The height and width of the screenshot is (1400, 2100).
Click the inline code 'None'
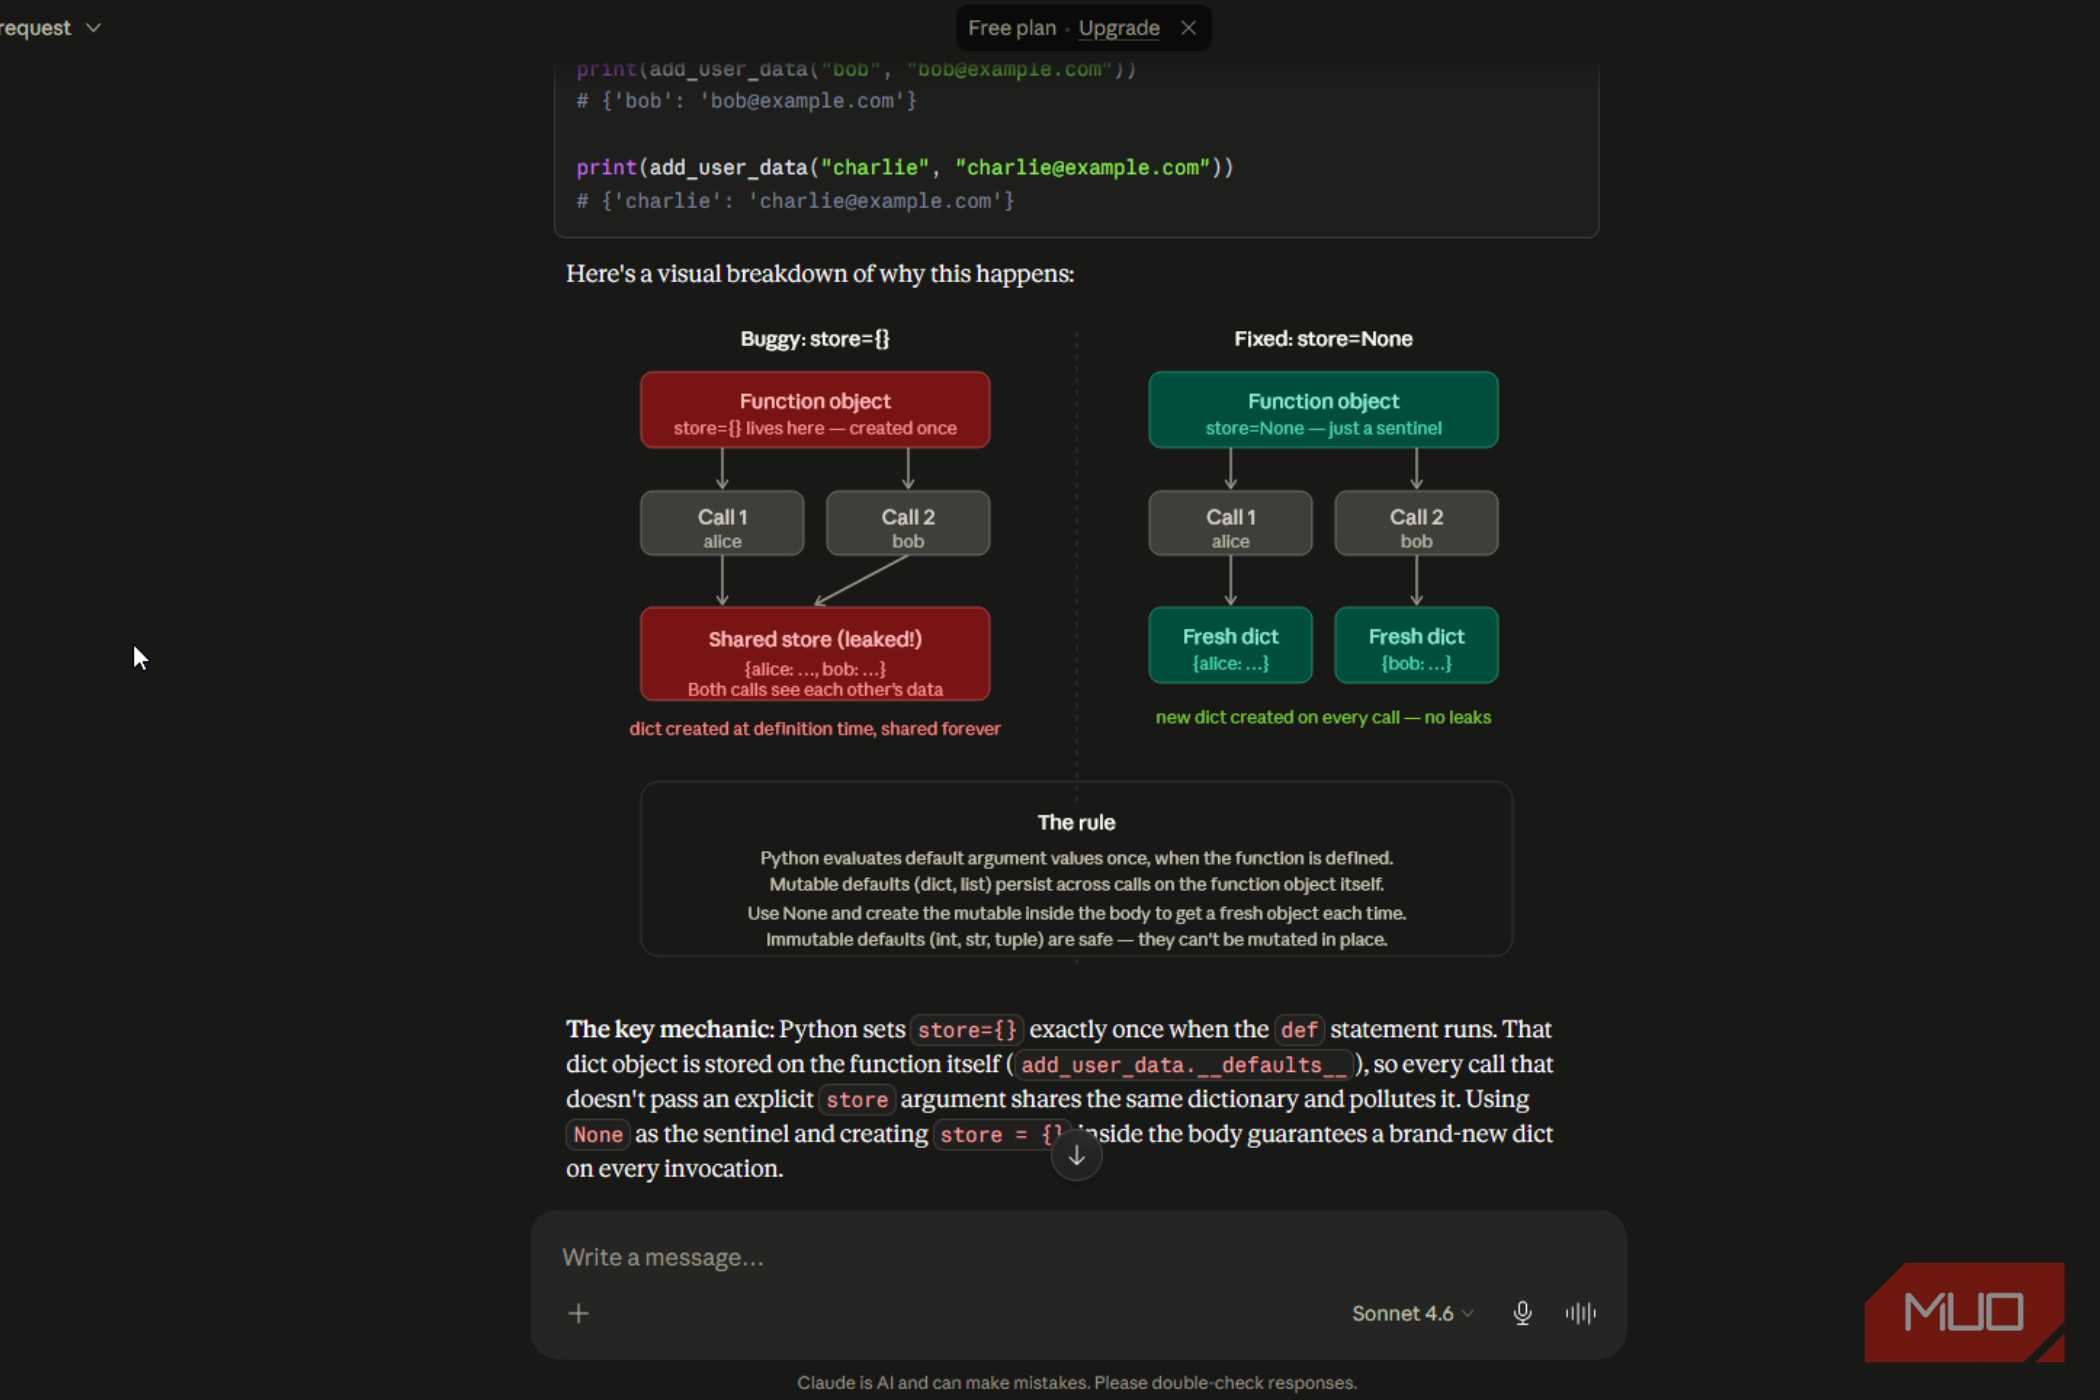pos(598,1135)
